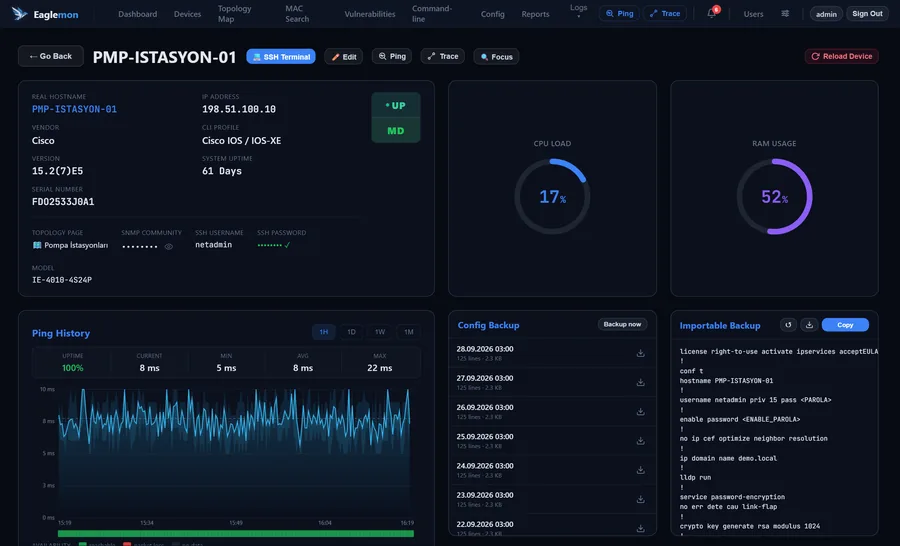Click the Eaglemon logo
The height and width of the screenshot is (546, 900).
click(x=45, y=14)
